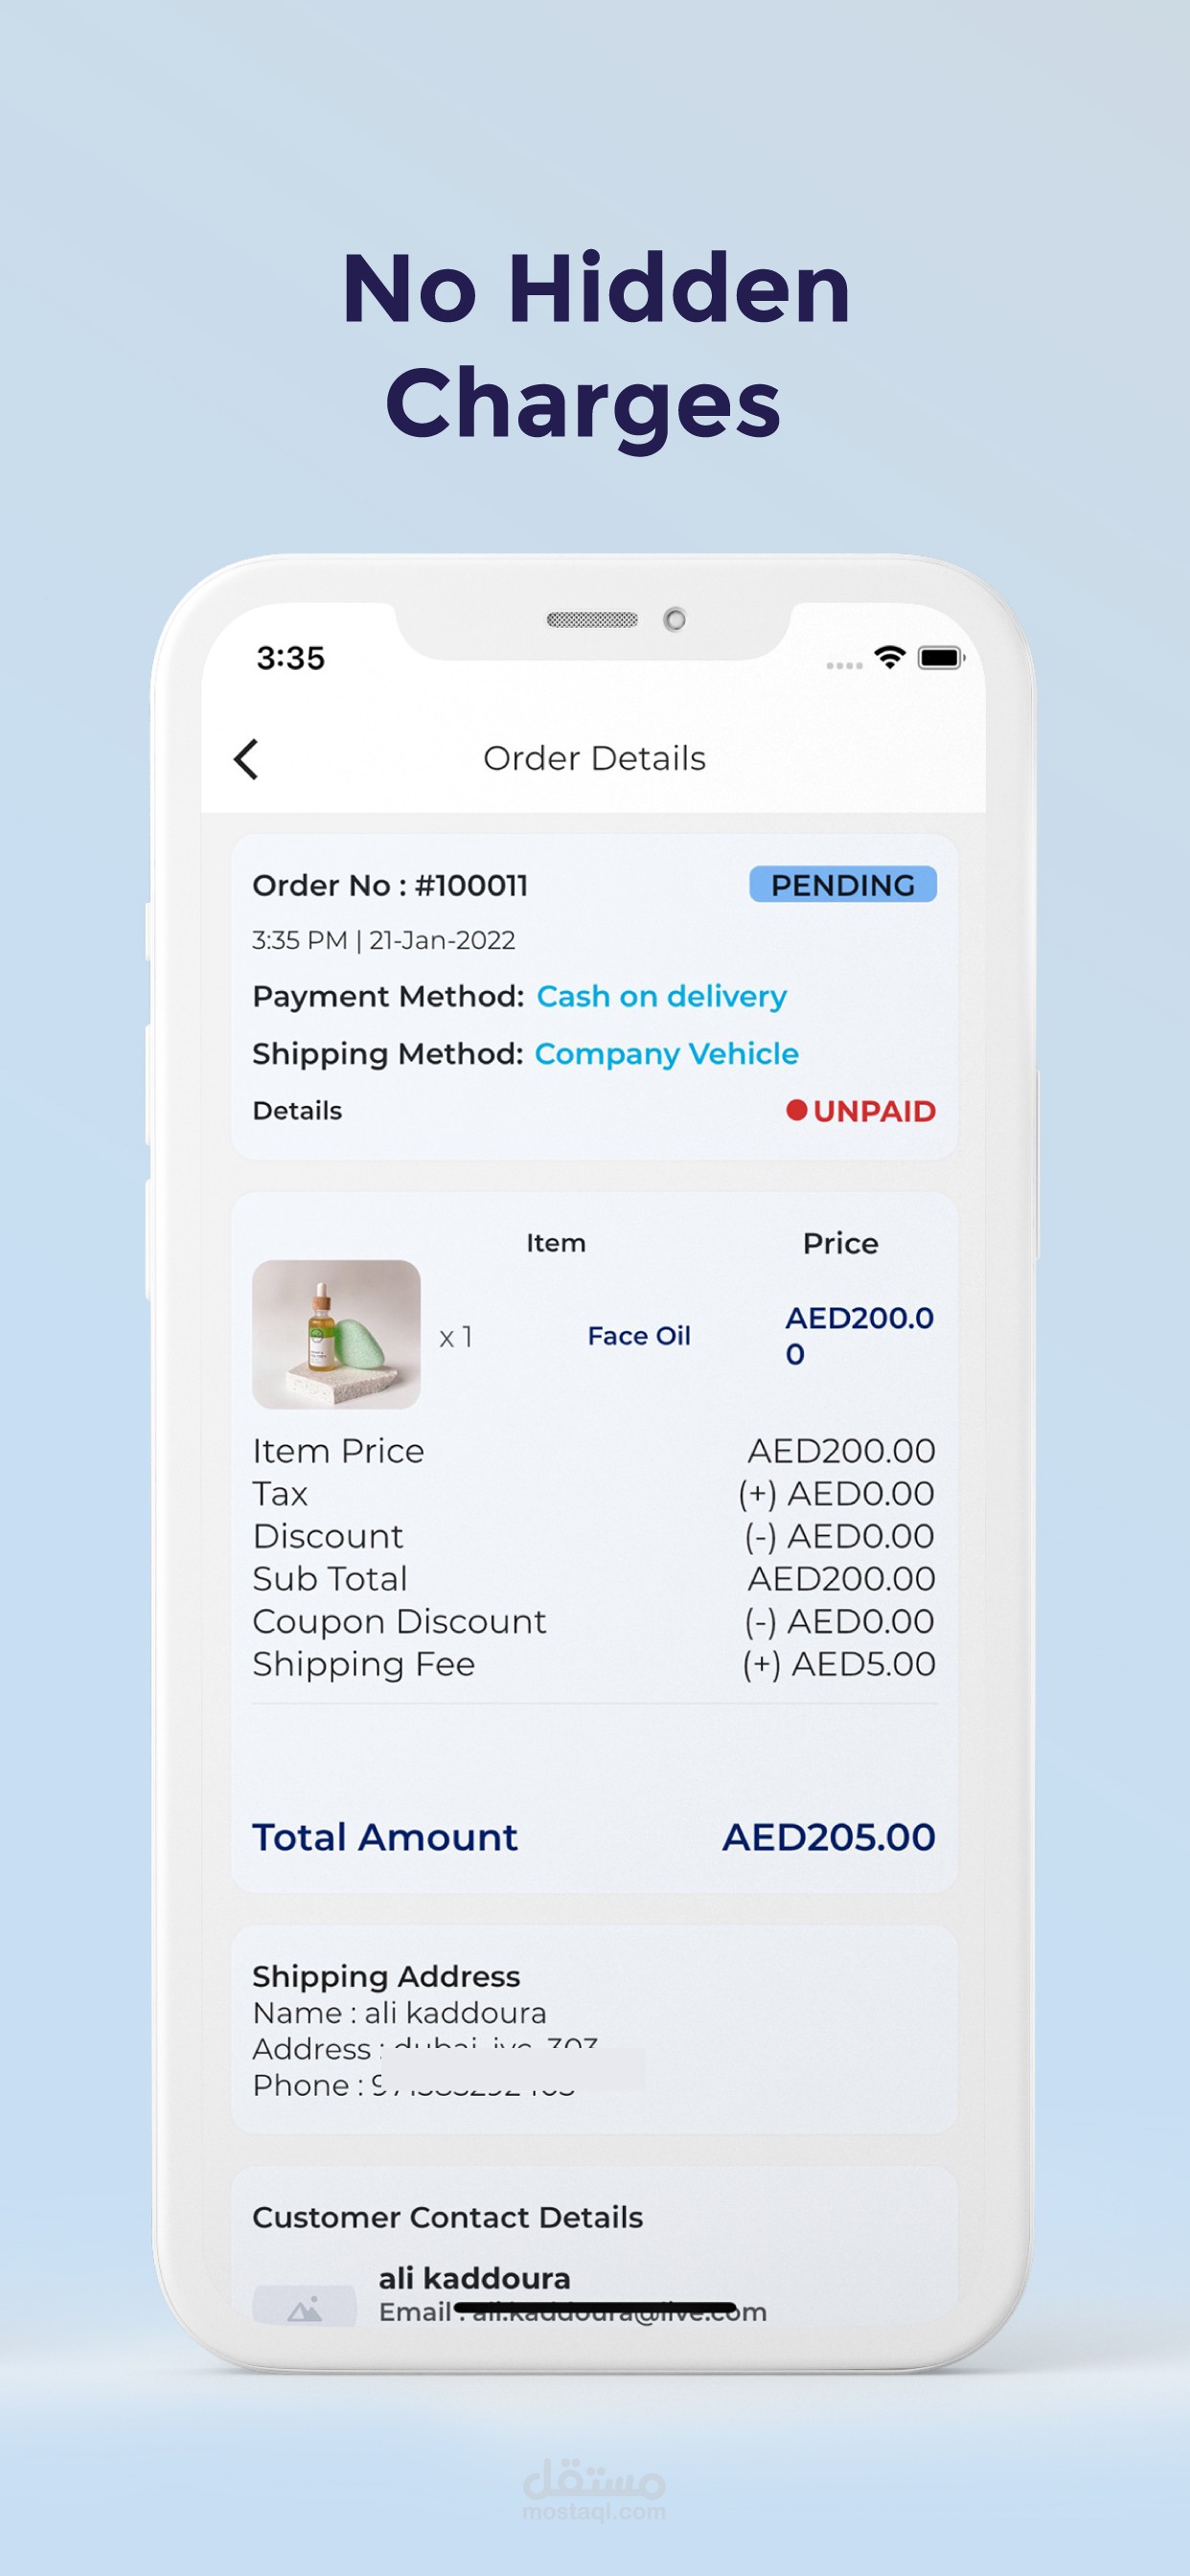This screenshot has width=1190, height=2576.
Task: Tap the 3:35 clock in status bar
Action: point(291,658)
